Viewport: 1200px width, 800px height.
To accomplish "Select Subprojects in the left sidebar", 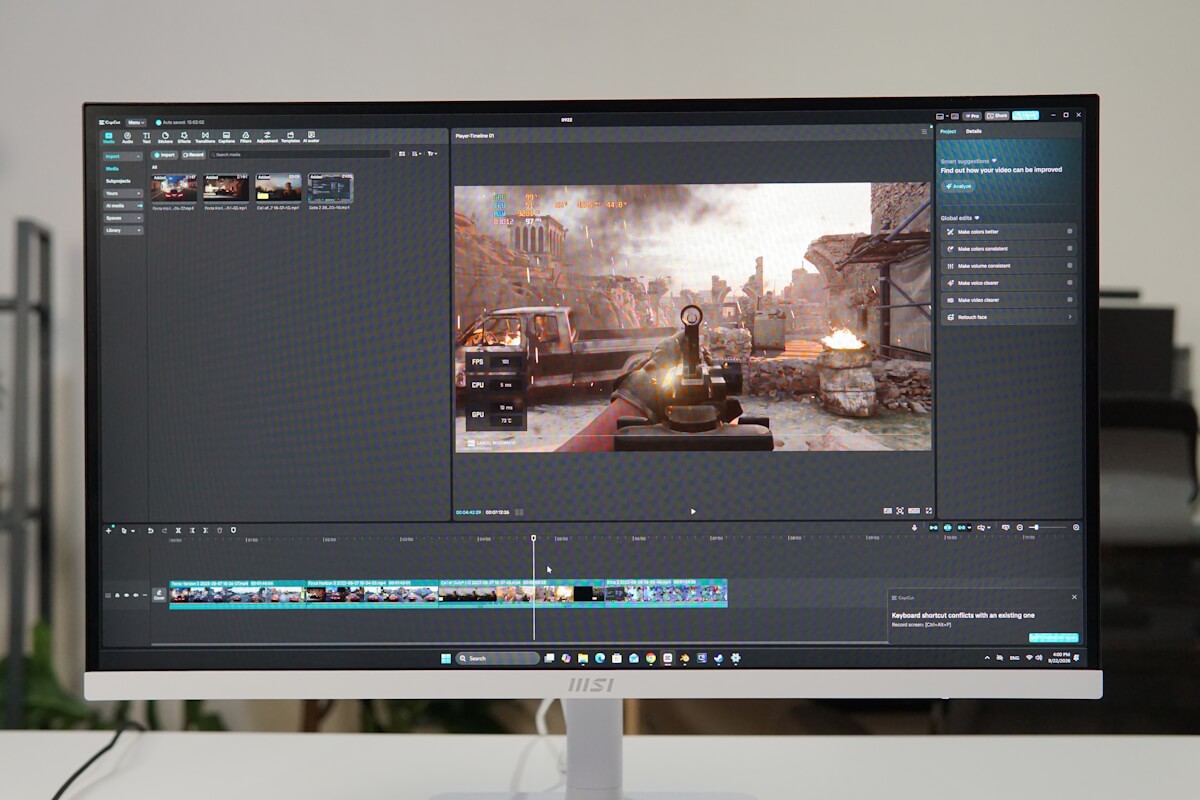I will pyautogui.click(x=118, y=181).
